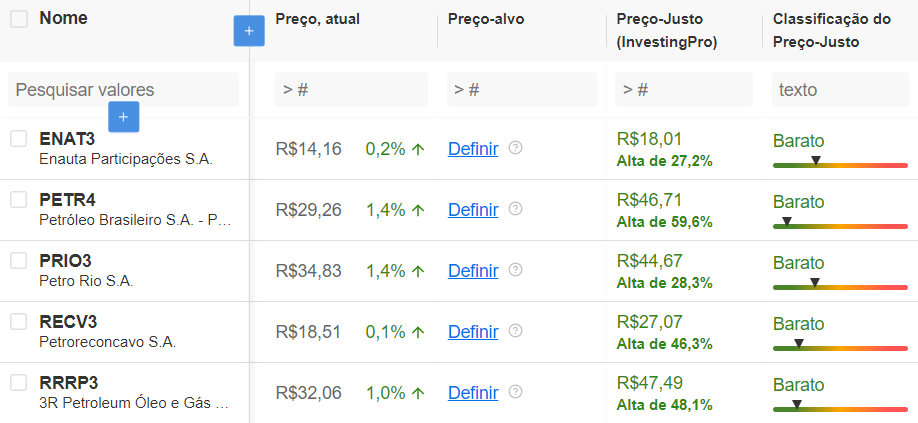
Task: Open help icon next to RRRP3 Definir
Action: [x=515, y=391]
